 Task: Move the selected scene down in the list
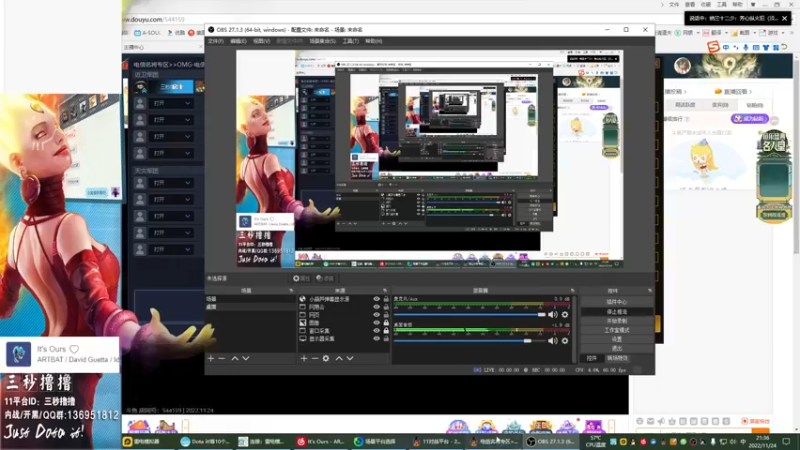[246, 359]
